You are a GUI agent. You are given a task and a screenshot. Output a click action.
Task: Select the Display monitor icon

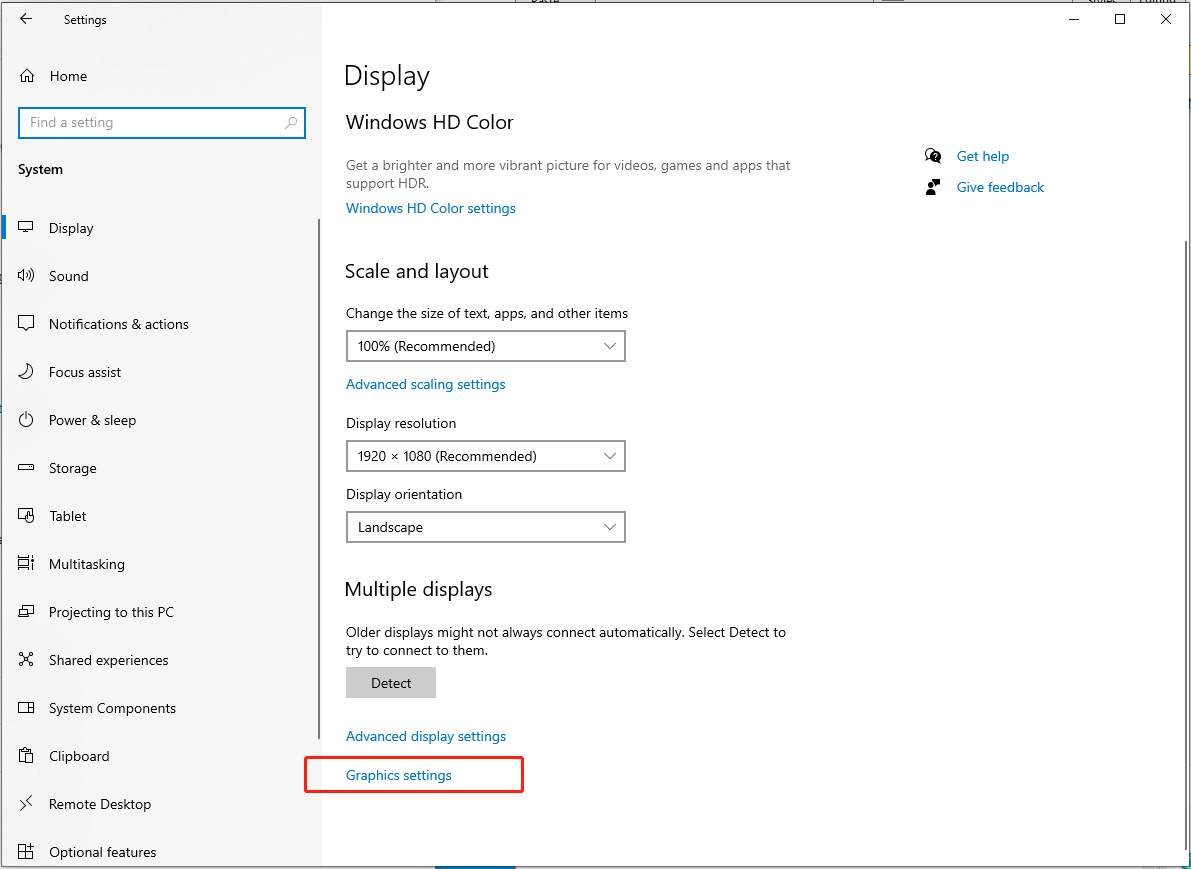(x=27, y=228)
